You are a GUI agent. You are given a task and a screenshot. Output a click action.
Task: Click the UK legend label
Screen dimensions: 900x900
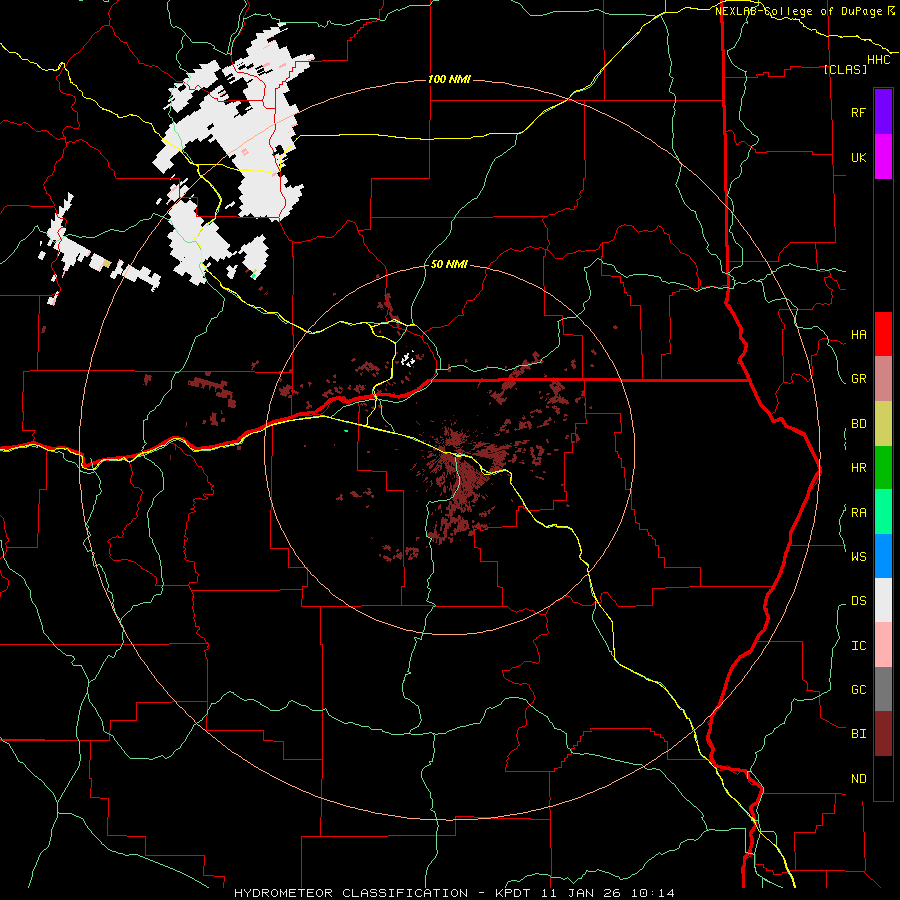[858, 157]
